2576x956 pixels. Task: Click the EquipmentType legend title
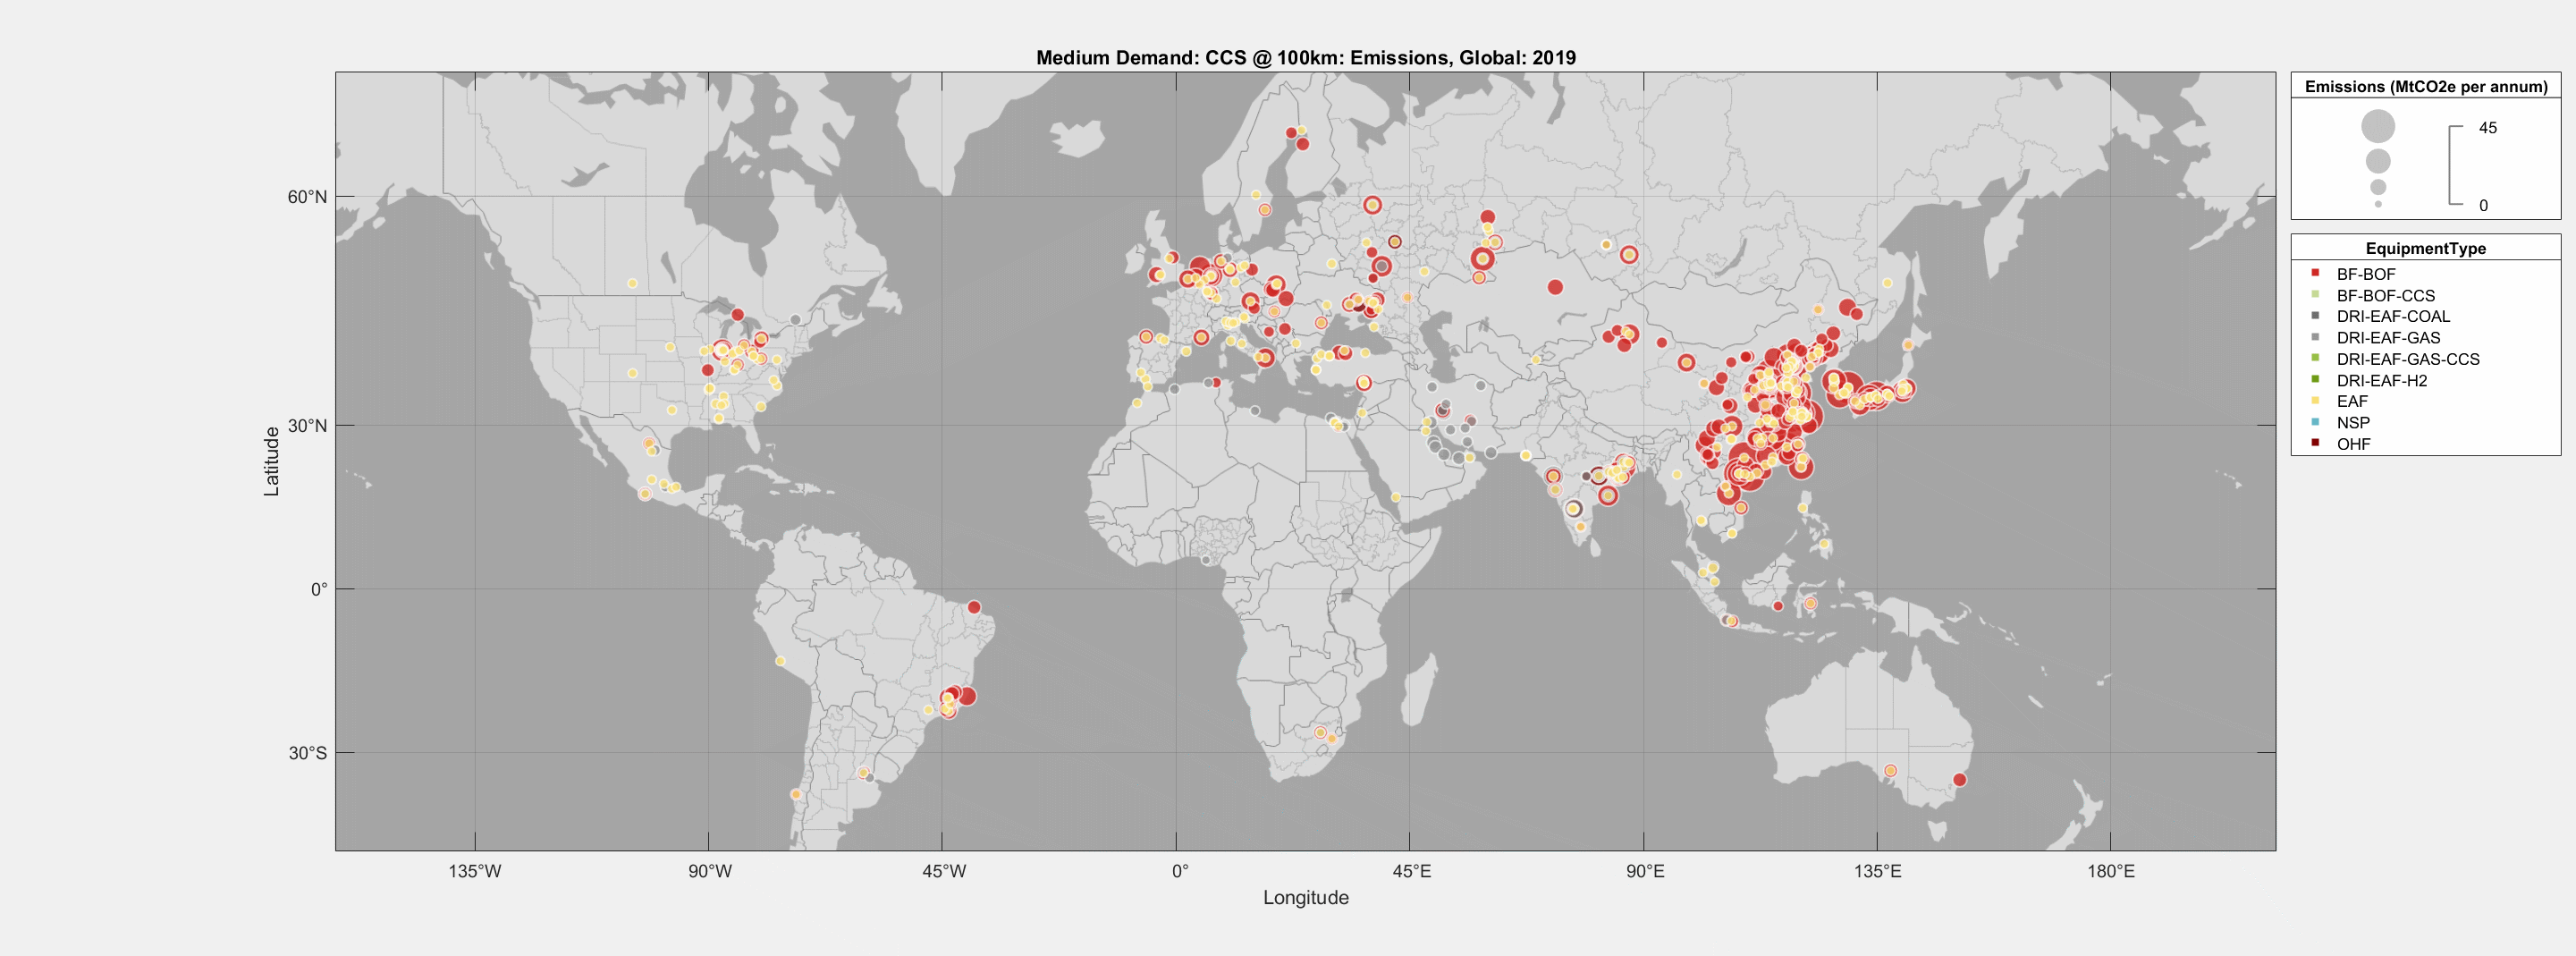coord(2425,248)
